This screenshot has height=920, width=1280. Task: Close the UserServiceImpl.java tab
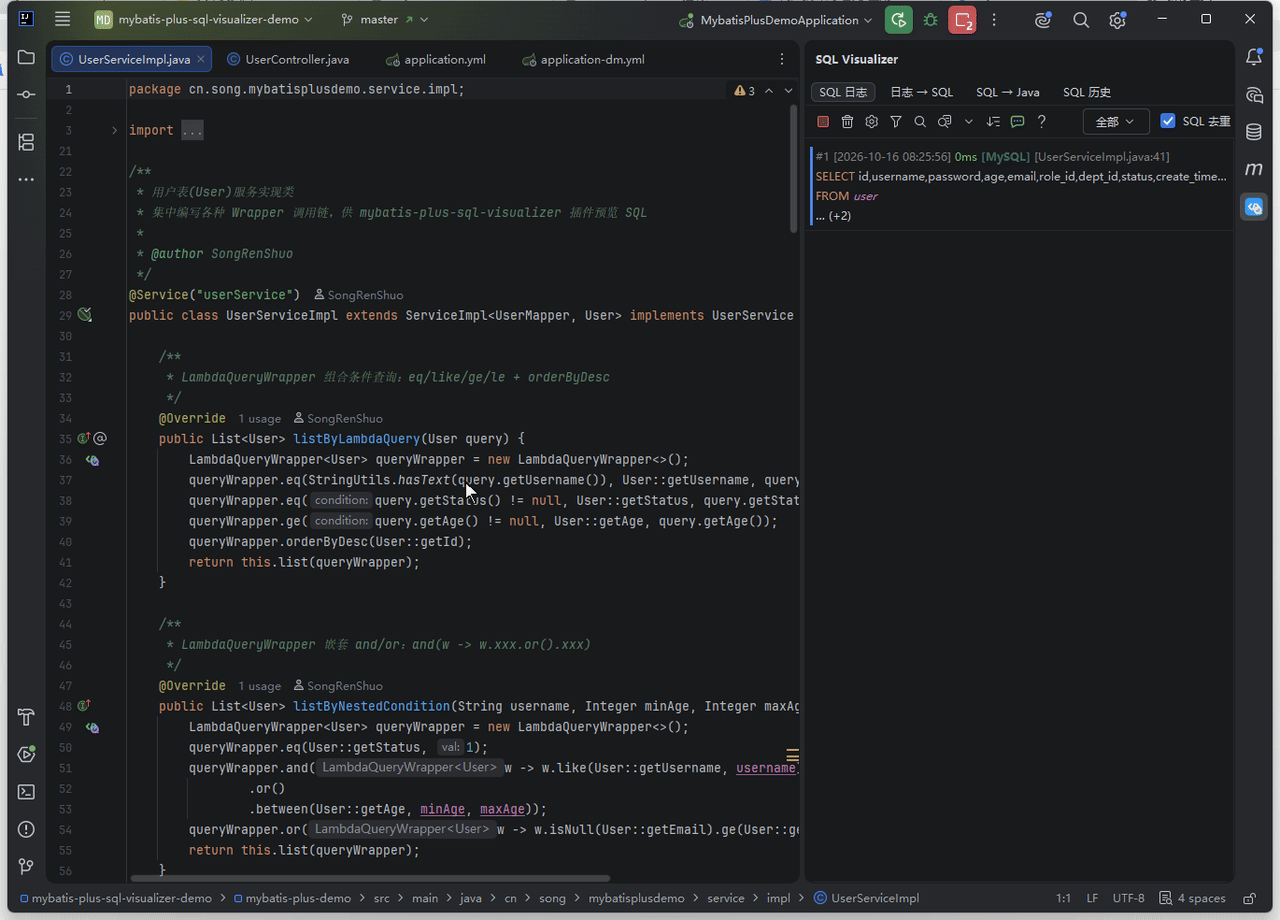(201, 59)
